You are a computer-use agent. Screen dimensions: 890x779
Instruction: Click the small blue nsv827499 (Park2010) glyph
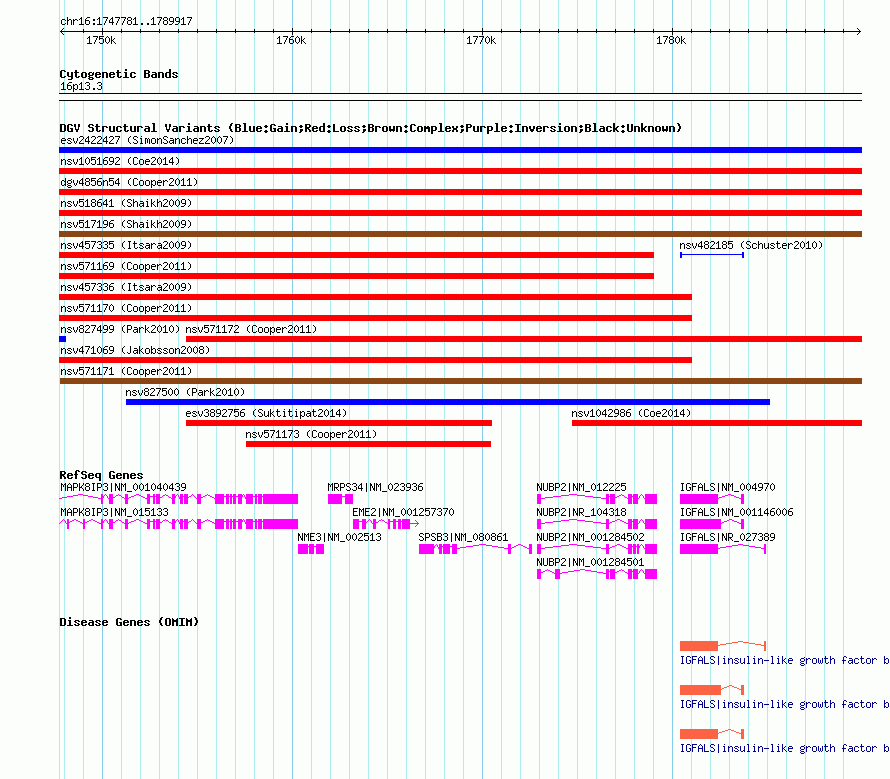pos(62,339)
